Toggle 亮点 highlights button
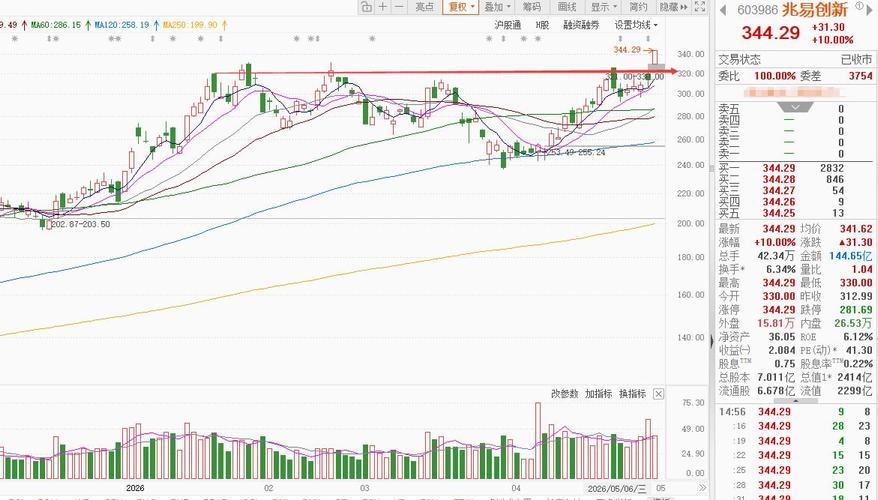The height and width of the screenshot is (500, 878). [x=424, y=7]
